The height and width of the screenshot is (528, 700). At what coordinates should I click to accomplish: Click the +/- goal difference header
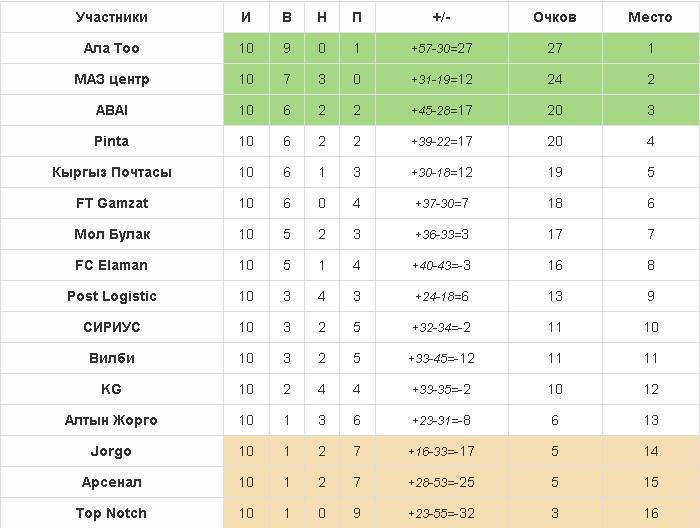point(442,17)
